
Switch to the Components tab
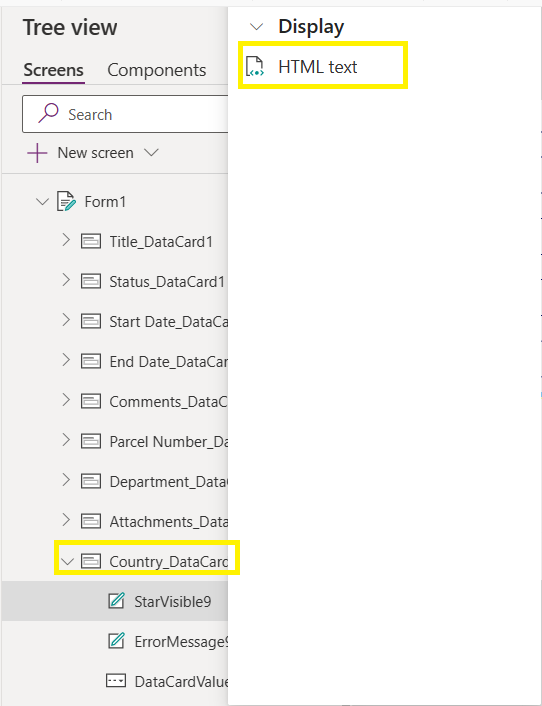tap(157, 70)
